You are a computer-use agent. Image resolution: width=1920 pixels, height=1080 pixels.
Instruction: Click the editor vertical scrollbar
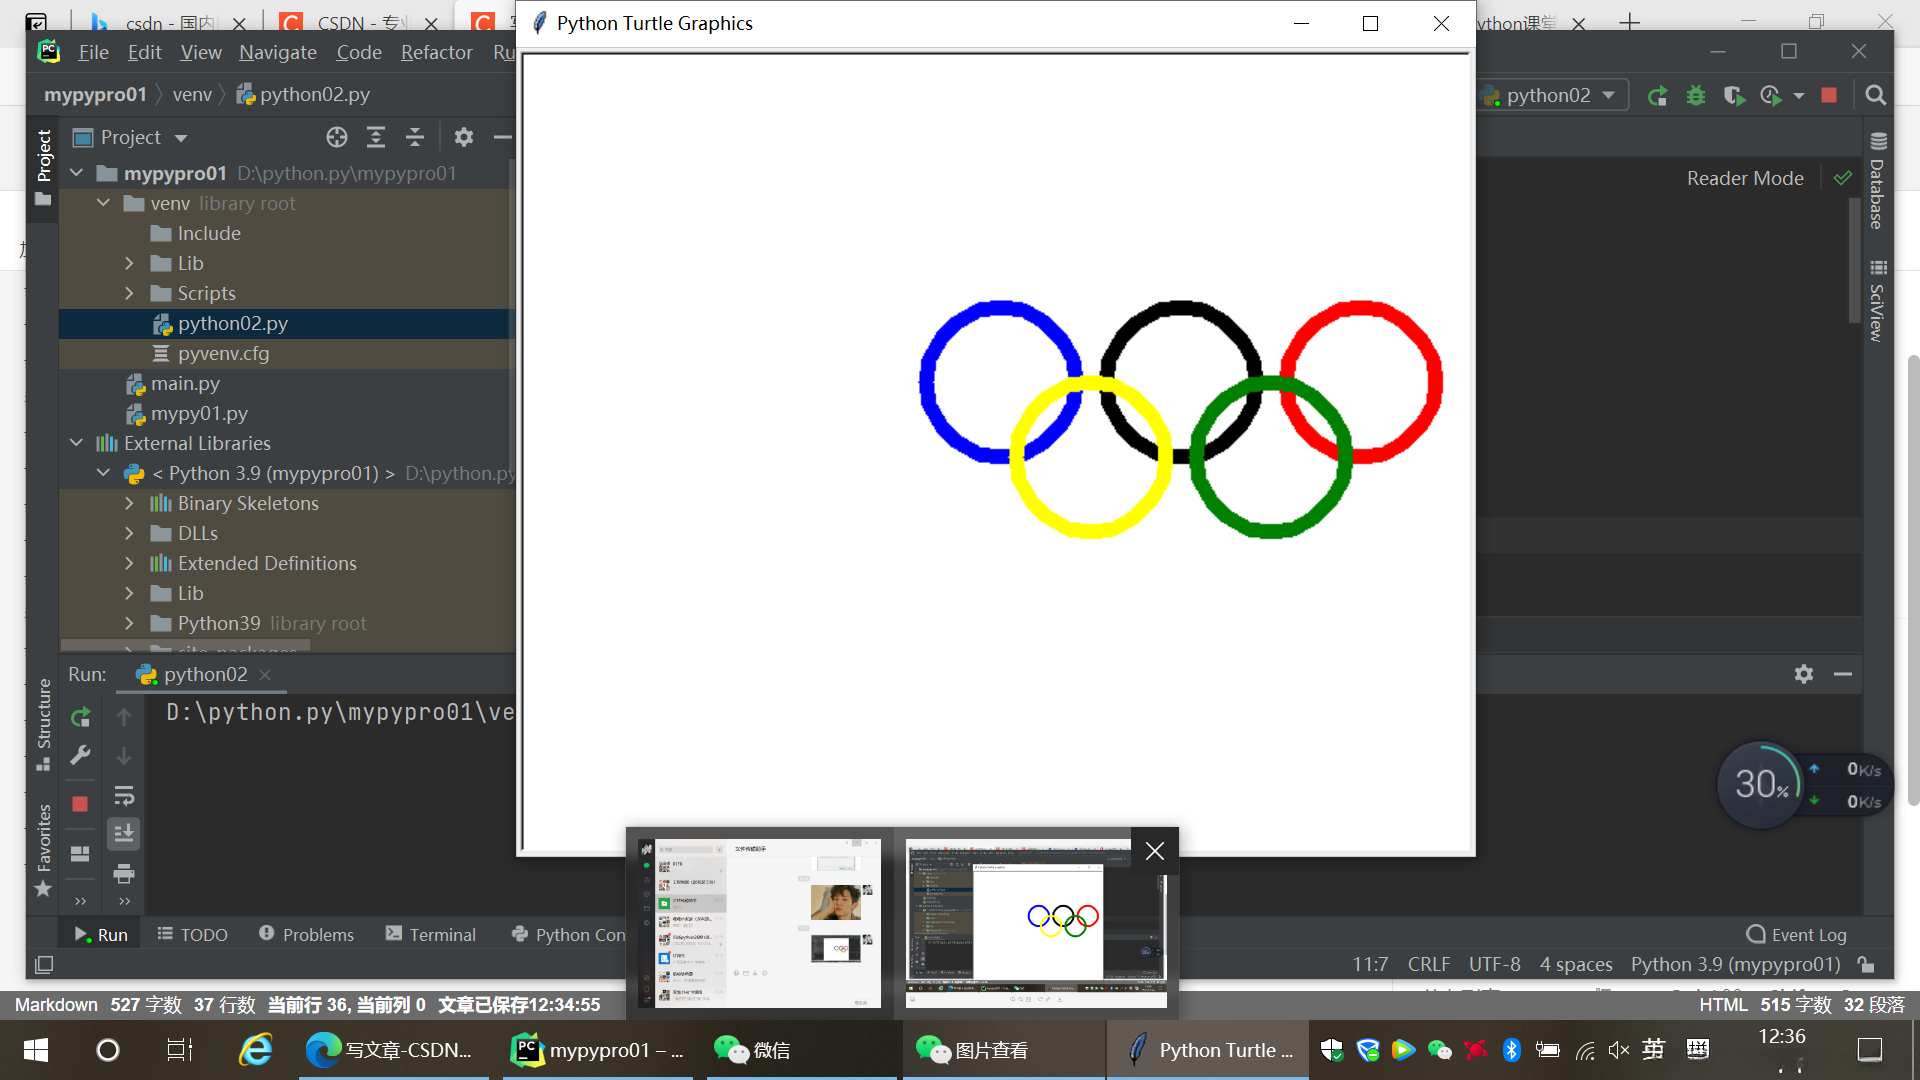[1854, 260]
